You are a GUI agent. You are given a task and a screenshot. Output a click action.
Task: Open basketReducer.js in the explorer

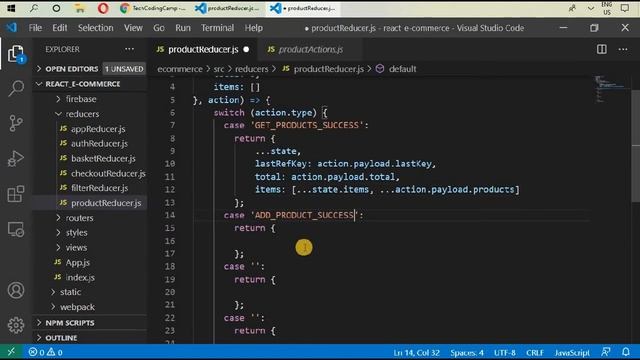(x=103, y=158)
